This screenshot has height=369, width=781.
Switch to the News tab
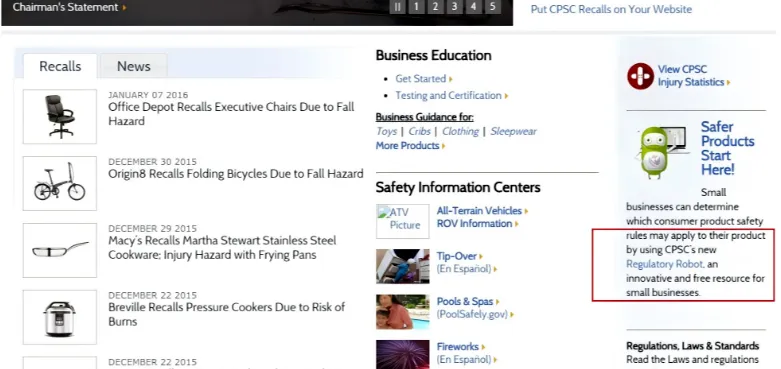click(133, 66)
